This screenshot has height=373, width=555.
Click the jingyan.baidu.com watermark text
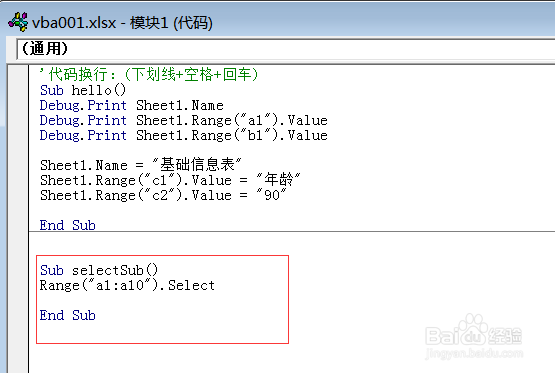coord(474,353)
